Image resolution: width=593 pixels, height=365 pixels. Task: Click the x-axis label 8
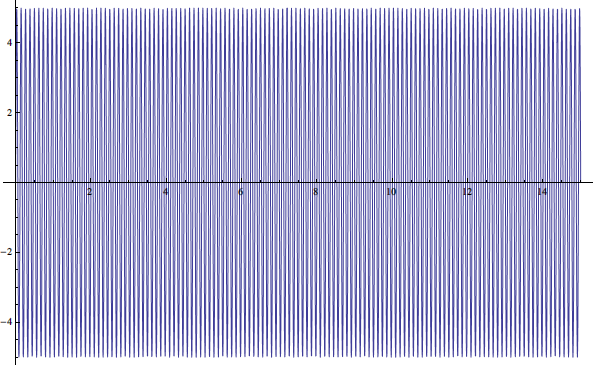[x=316, y=192]
